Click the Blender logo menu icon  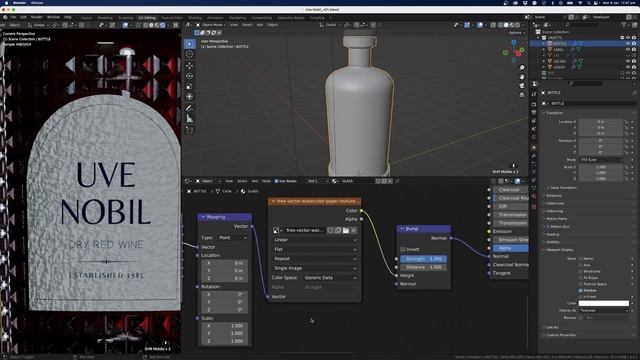(5, 17)
